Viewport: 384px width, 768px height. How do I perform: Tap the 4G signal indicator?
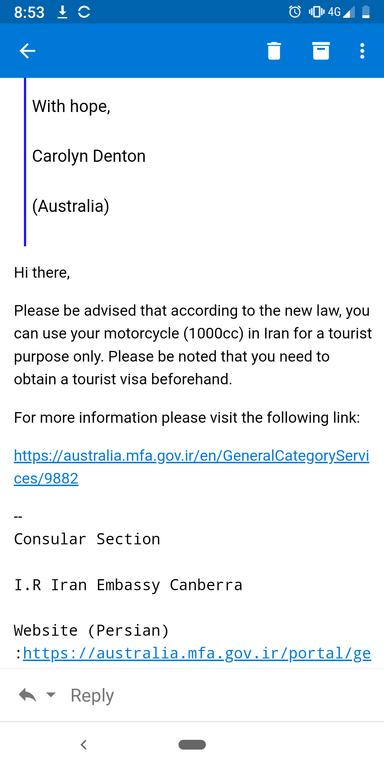click(x=341, y=12)
